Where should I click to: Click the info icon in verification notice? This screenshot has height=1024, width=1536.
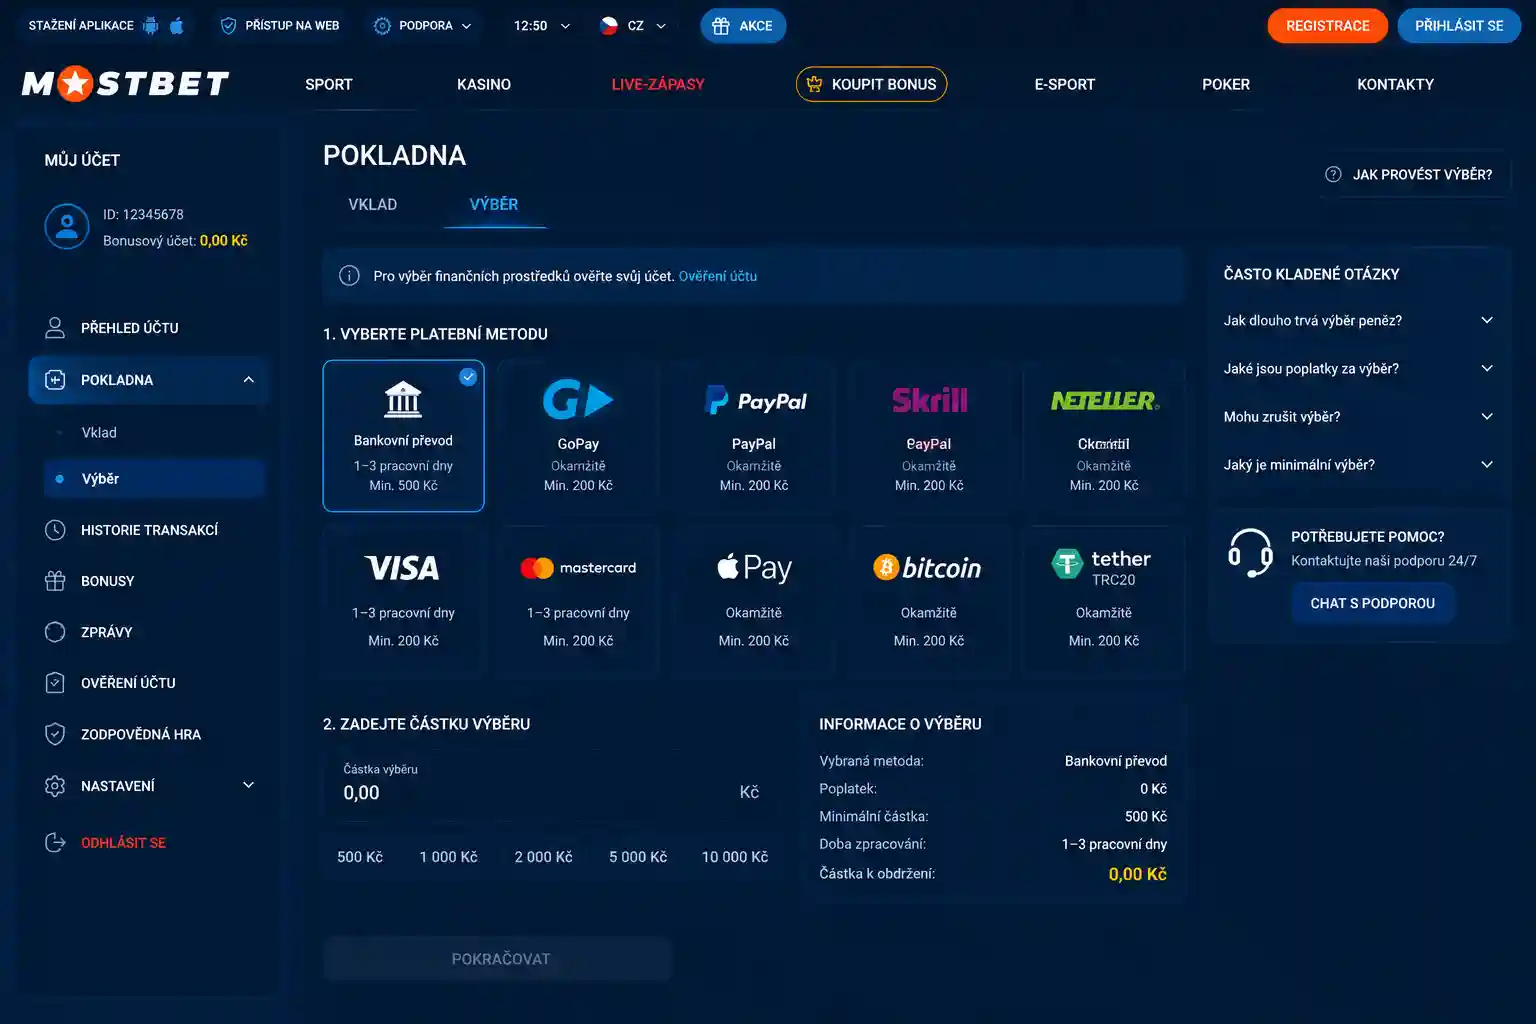[349, 276]
